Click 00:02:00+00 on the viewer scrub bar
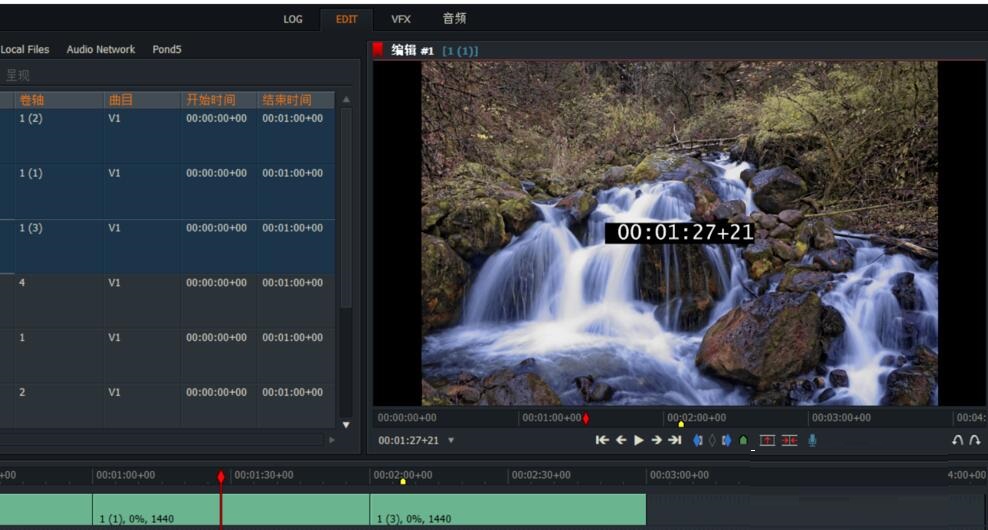 [696, 417]
